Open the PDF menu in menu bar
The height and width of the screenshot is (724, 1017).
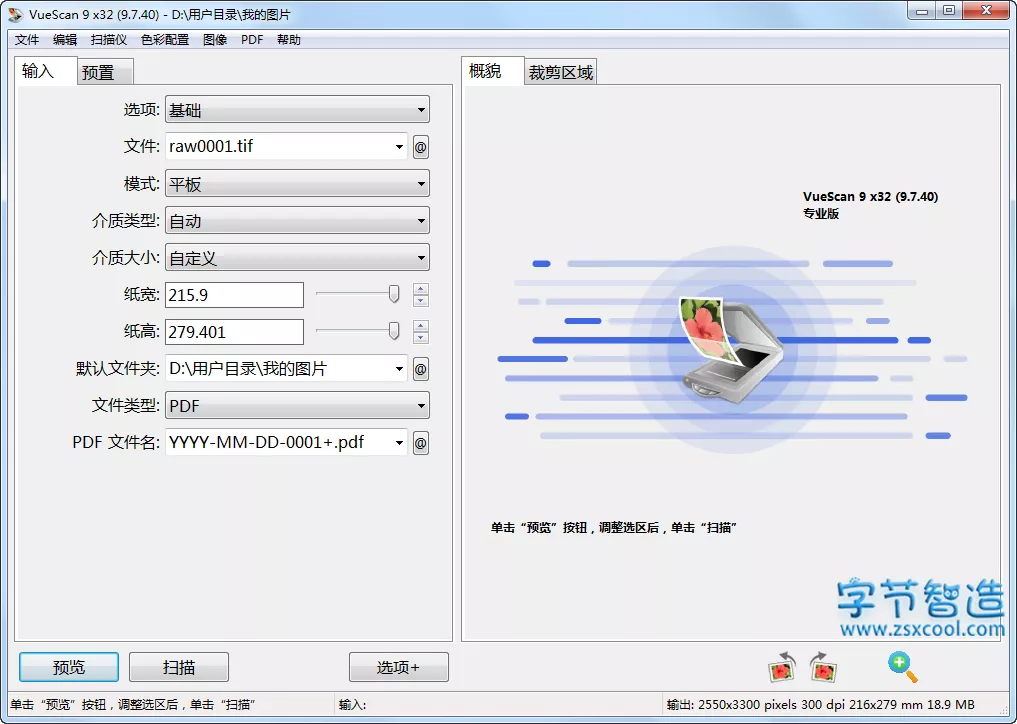252,40
